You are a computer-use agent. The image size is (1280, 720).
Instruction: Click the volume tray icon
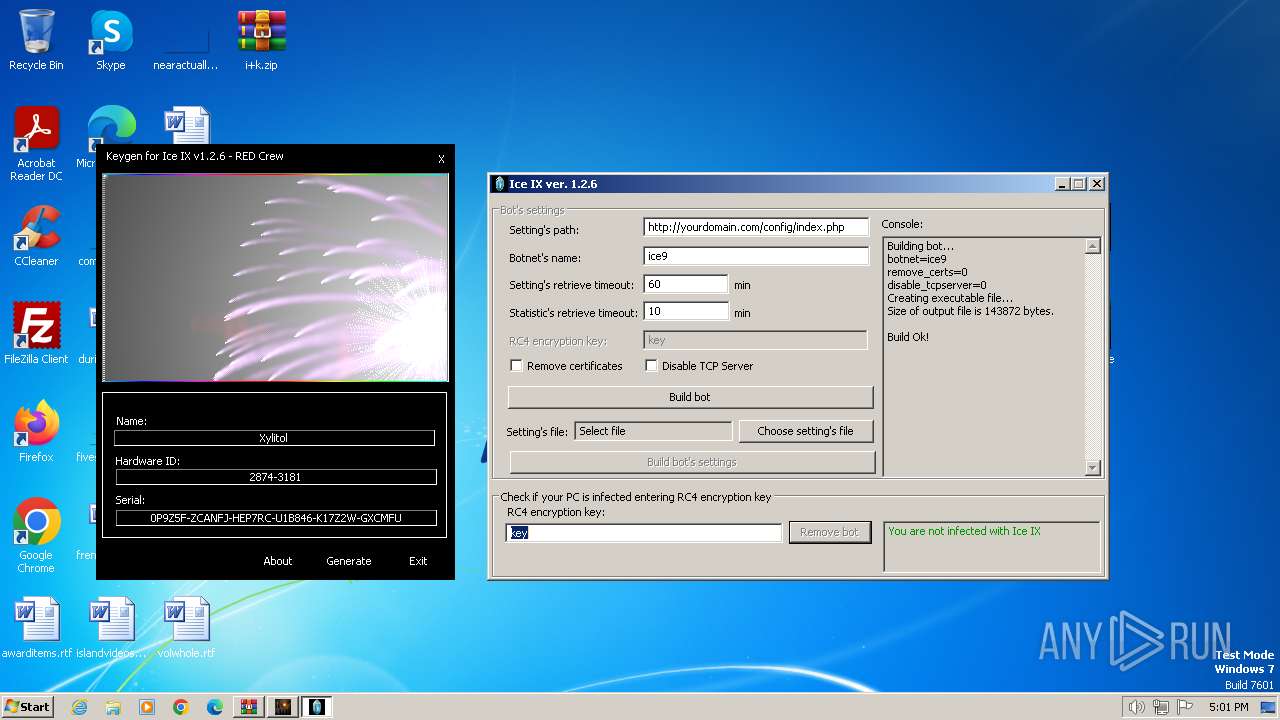pyautogui.click(x=1136, y=707)
